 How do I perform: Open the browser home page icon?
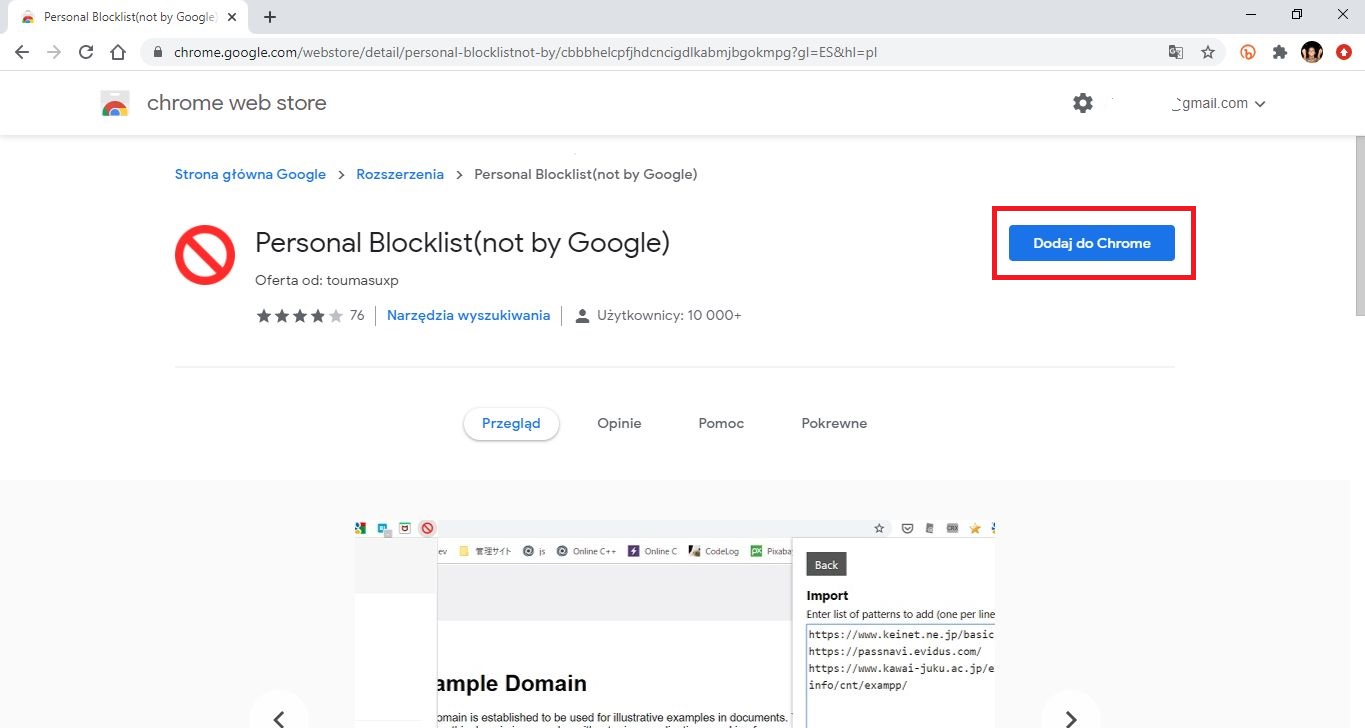tap(118, 52)
